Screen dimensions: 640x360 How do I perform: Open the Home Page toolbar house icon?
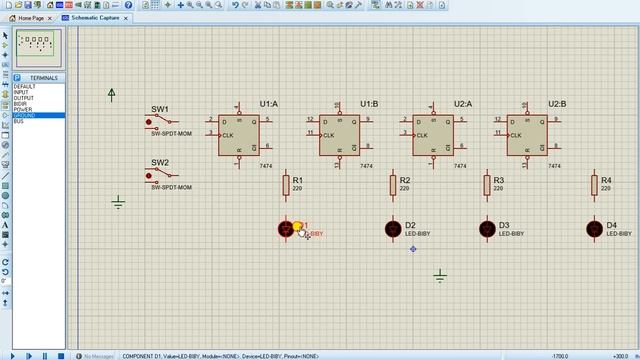coord(50,5)
